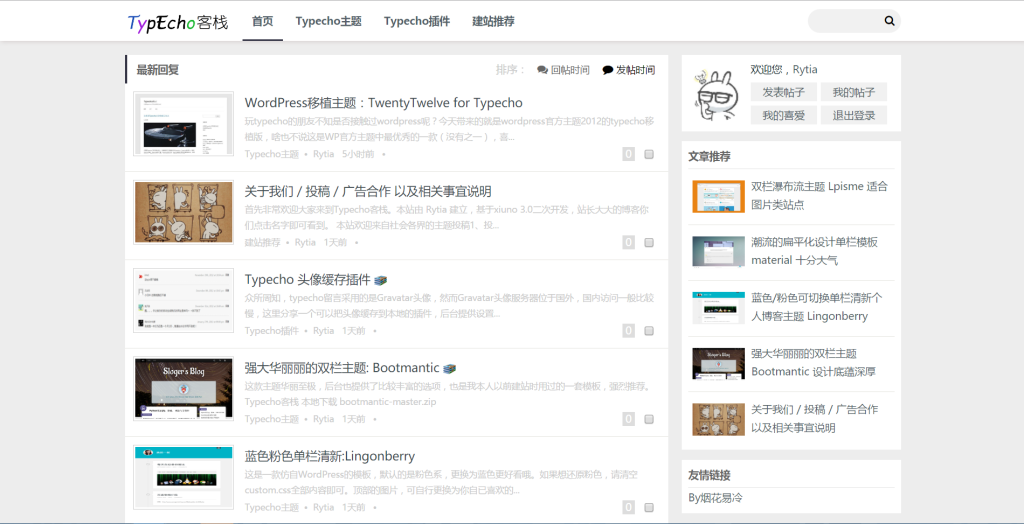Screen dimensions: 1024x524
Task: Open Lingonberry thumbnail in main list
Action: (x=184, y=477)
